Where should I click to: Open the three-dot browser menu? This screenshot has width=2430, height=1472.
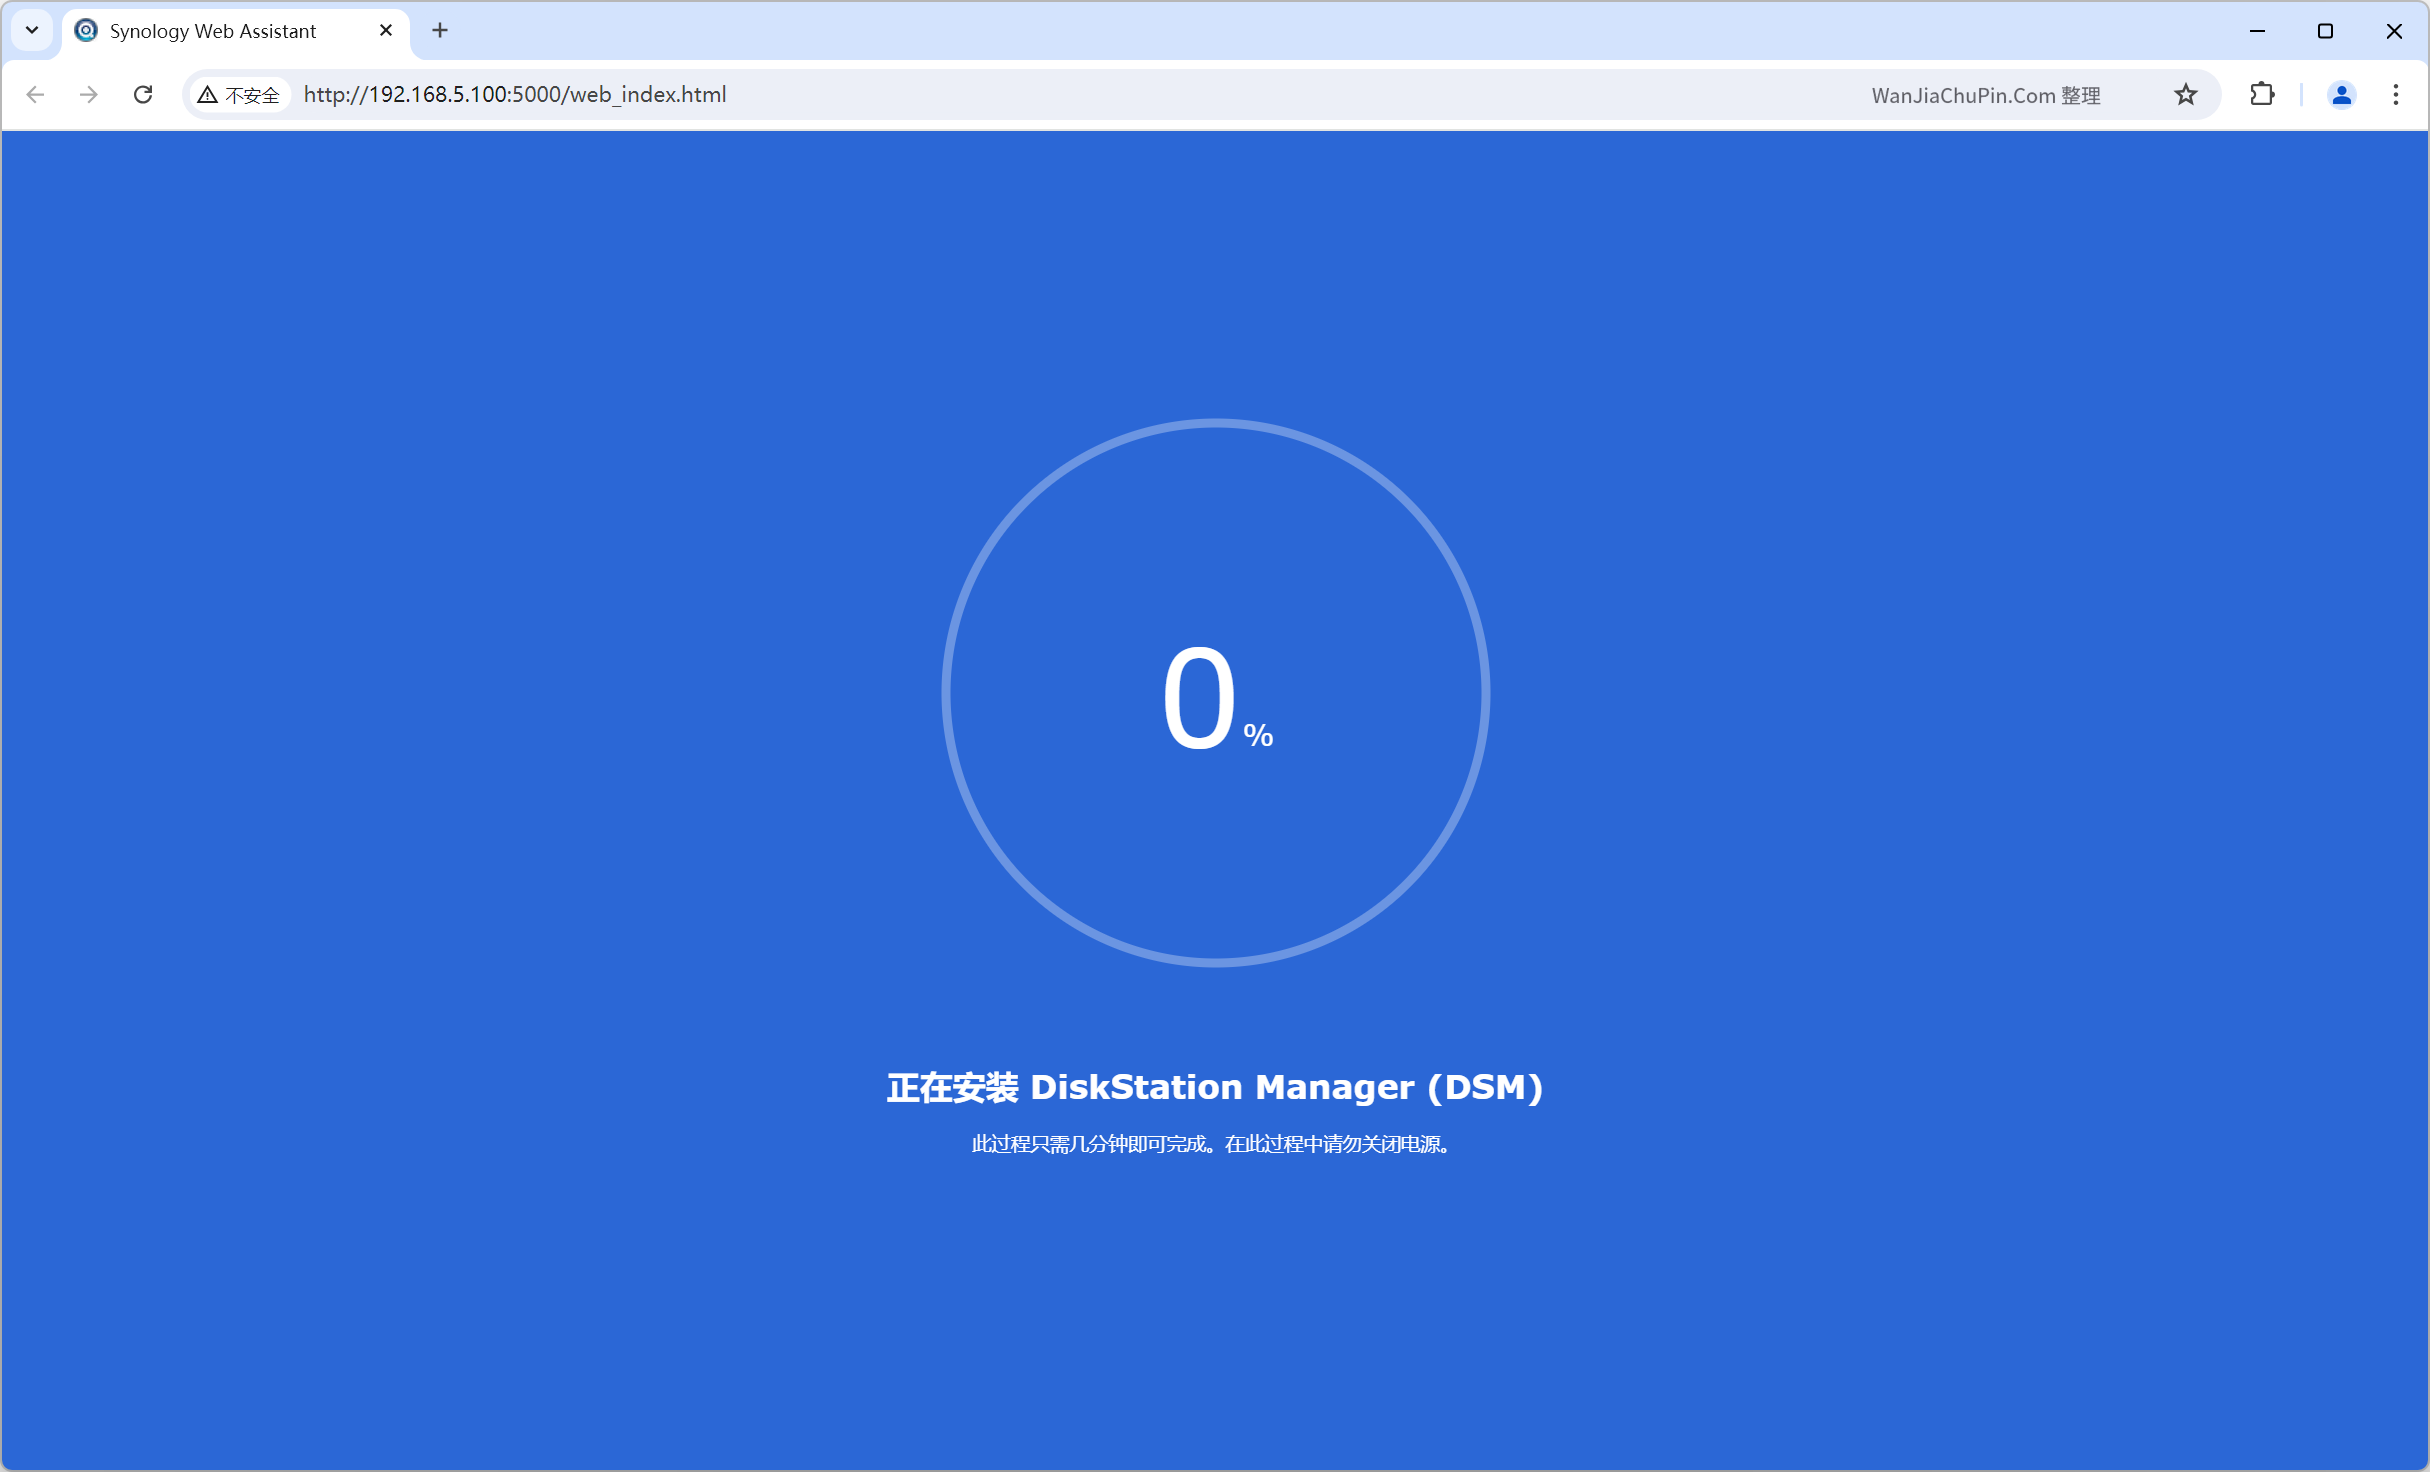point(2396,94)
